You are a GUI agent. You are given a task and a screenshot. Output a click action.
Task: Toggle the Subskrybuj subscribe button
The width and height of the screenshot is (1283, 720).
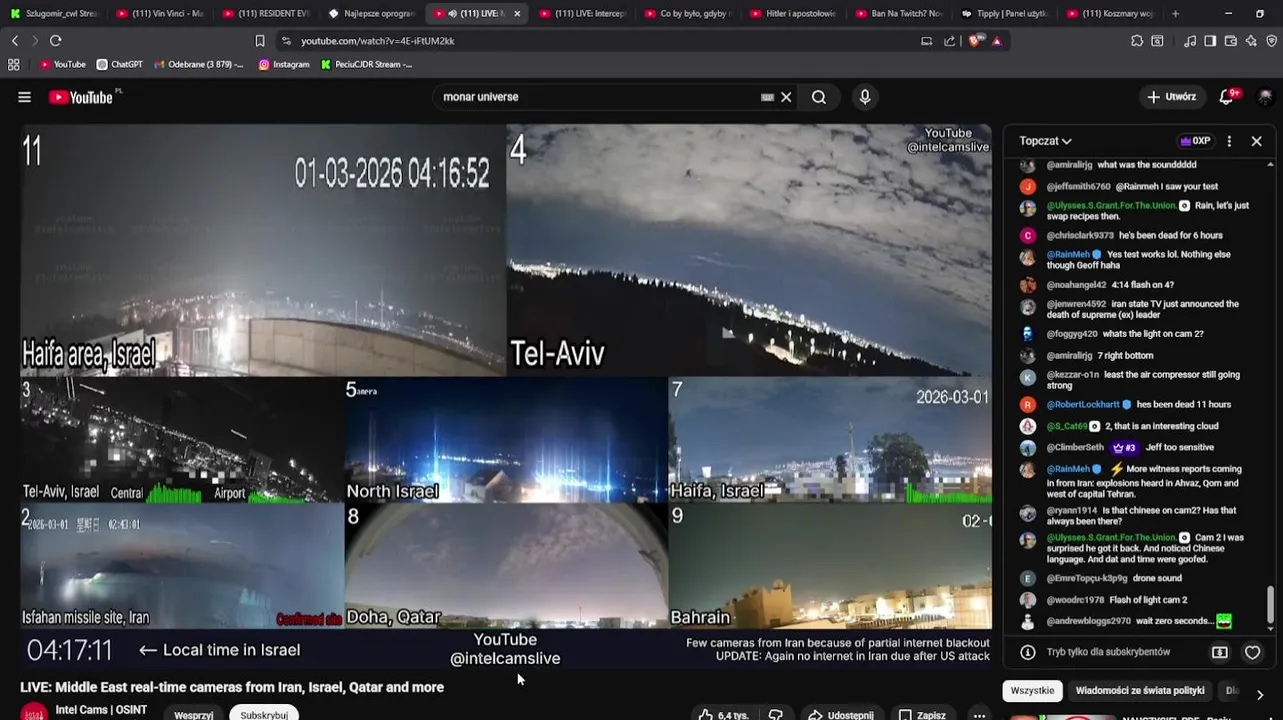pos(264,715)
